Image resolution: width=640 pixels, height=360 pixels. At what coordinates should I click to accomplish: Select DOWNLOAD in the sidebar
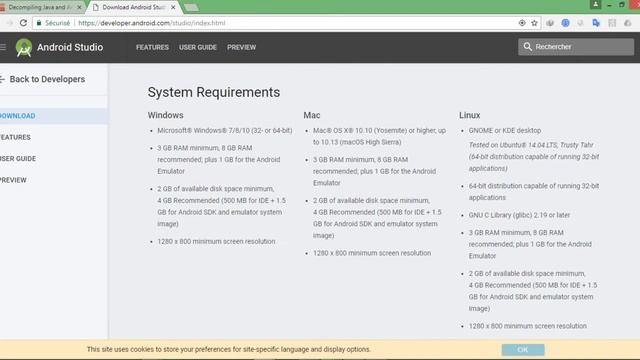click(53, 116)
